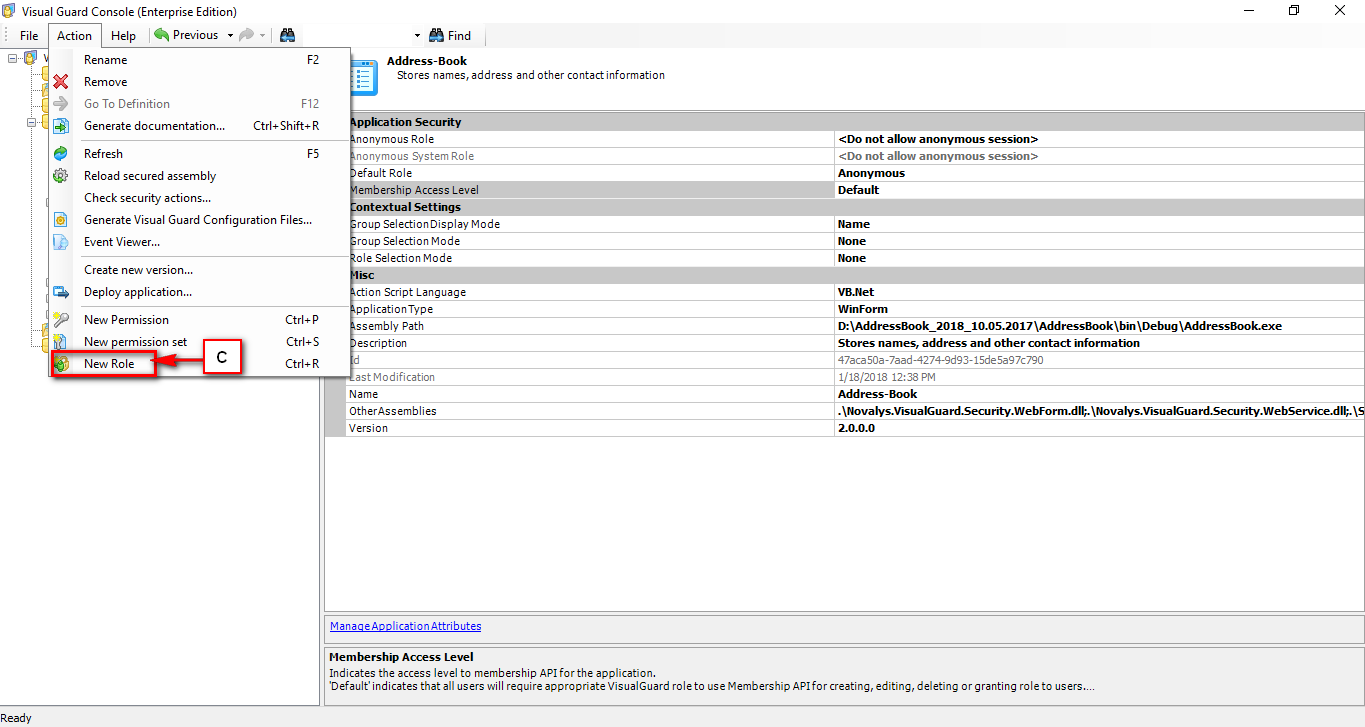Image resolution: width=1365 pixels, height=727 pixels.
Task: Click the Reload secured assembly gear icon
Action: point(60,175)
